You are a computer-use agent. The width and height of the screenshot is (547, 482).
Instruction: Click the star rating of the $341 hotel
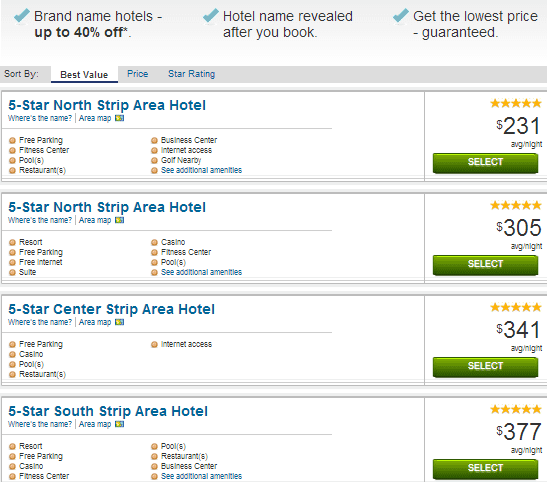[516, 307]
